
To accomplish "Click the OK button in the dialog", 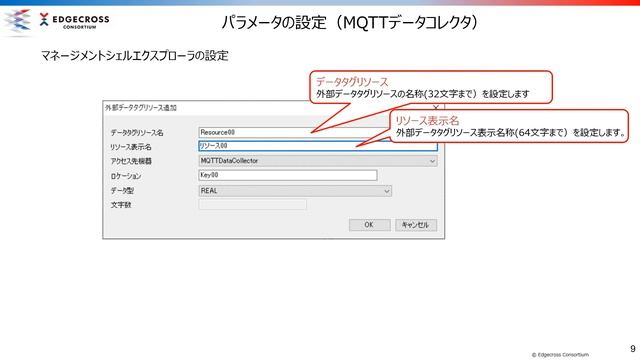I will (369, 225).
